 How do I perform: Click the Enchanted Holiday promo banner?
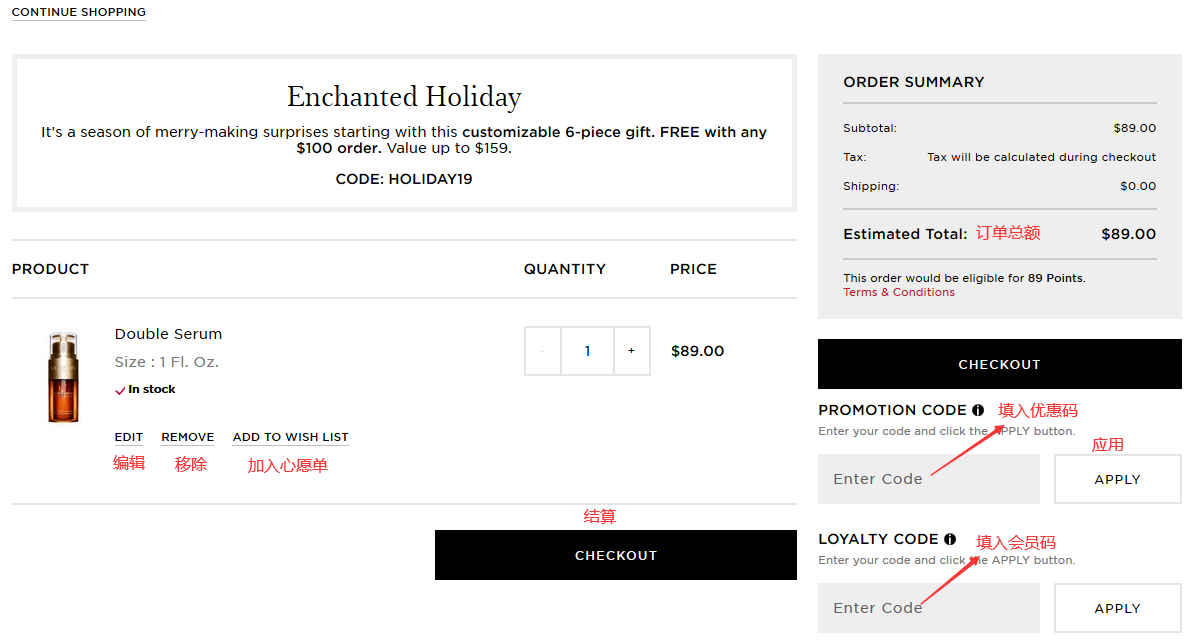[x=404, y=133]
